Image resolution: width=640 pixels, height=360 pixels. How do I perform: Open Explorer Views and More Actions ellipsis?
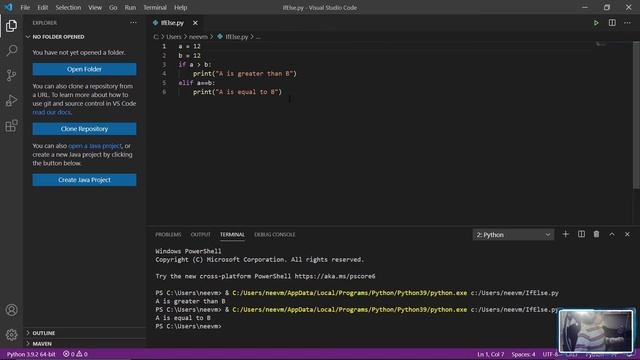pos(133,23)
